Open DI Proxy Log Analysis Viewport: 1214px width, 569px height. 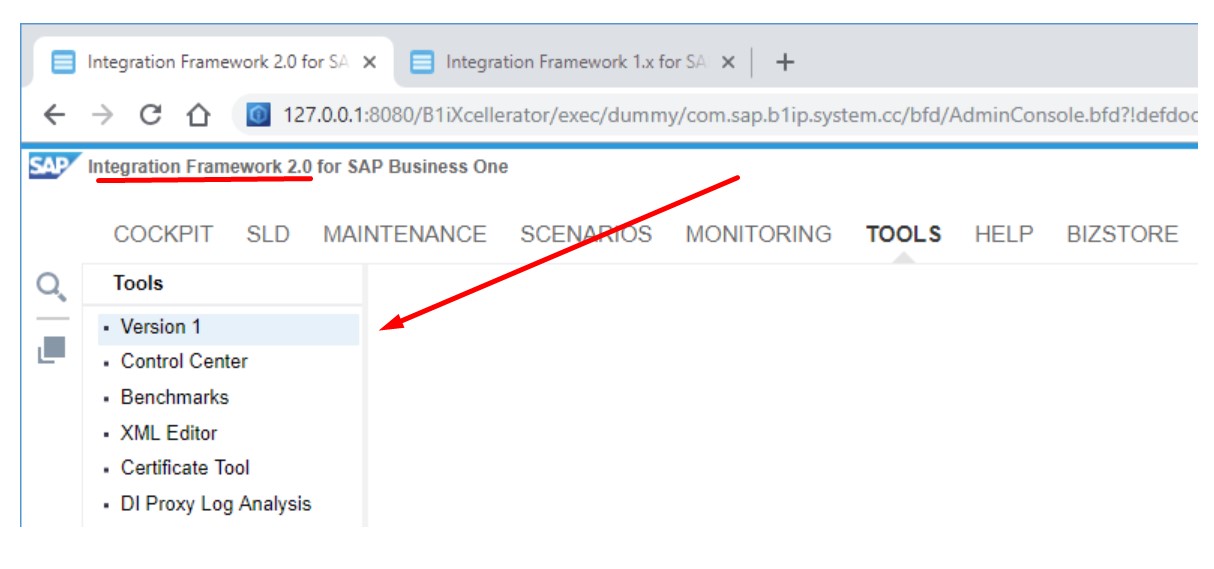216,504
